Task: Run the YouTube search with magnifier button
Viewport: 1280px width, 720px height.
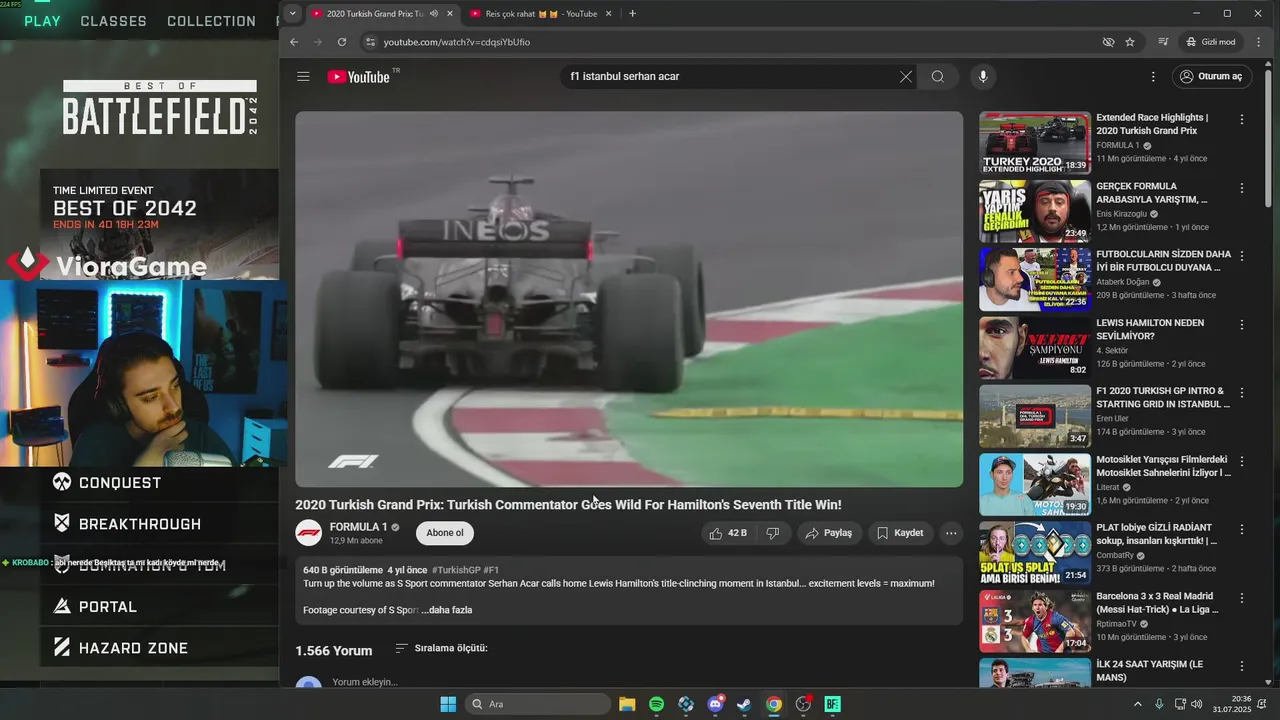Action: pyautogui.click(x=937, y=76)
